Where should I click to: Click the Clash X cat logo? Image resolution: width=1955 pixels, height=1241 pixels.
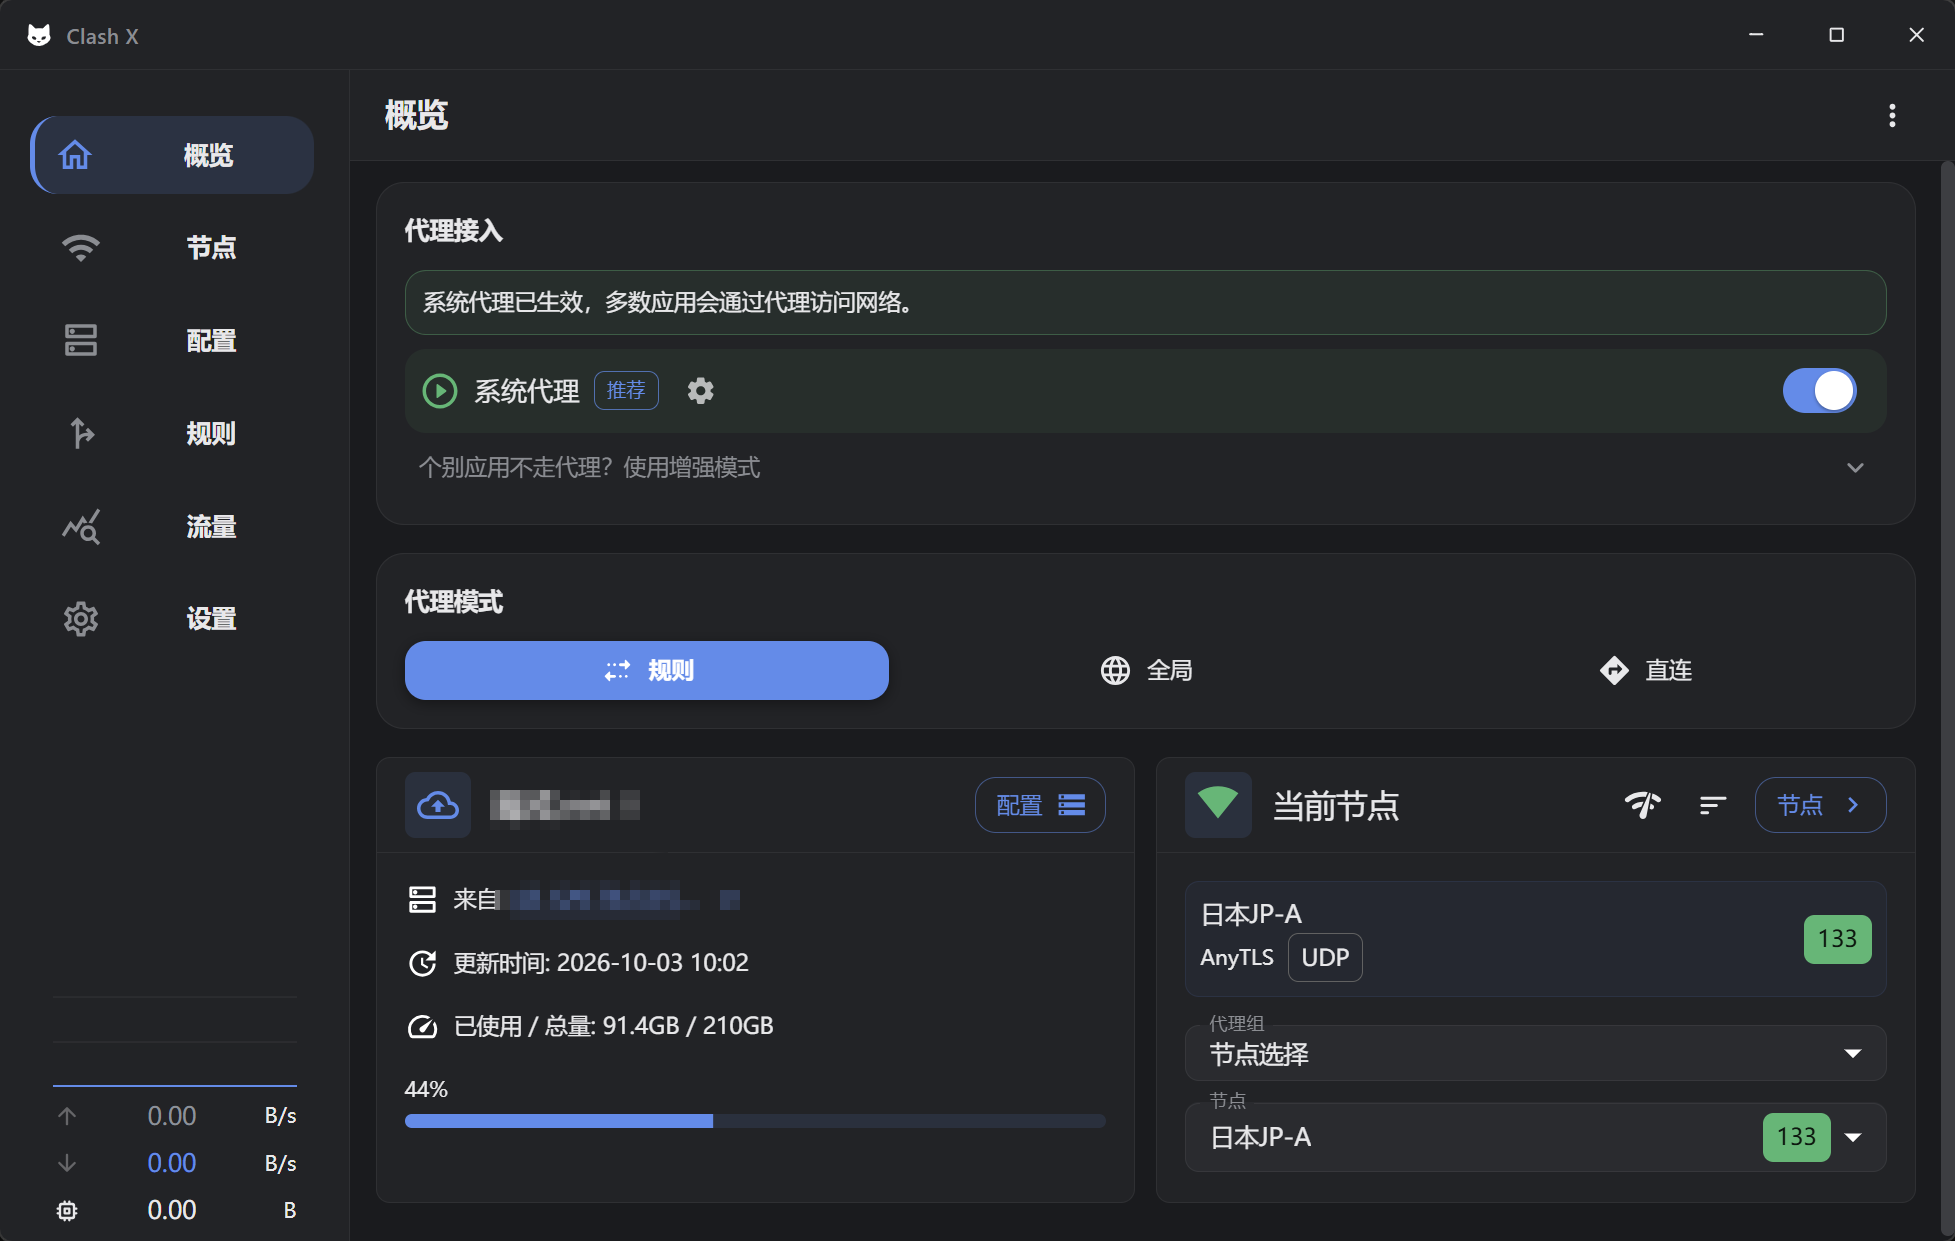pyautogui.click(x=39, y=36)
